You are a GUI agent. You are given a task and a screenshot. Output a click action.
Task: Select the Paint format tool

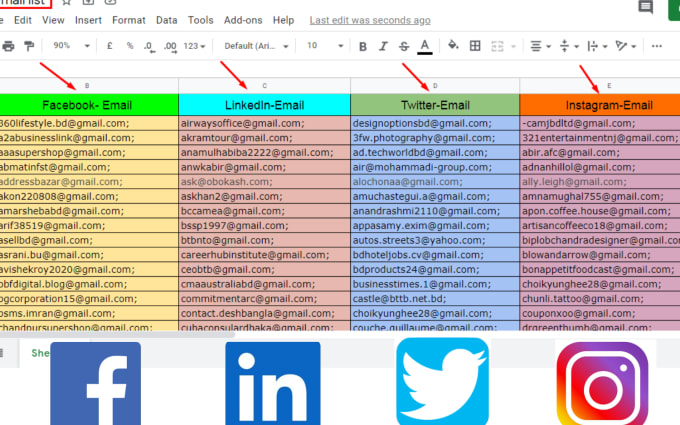point(29,46)
